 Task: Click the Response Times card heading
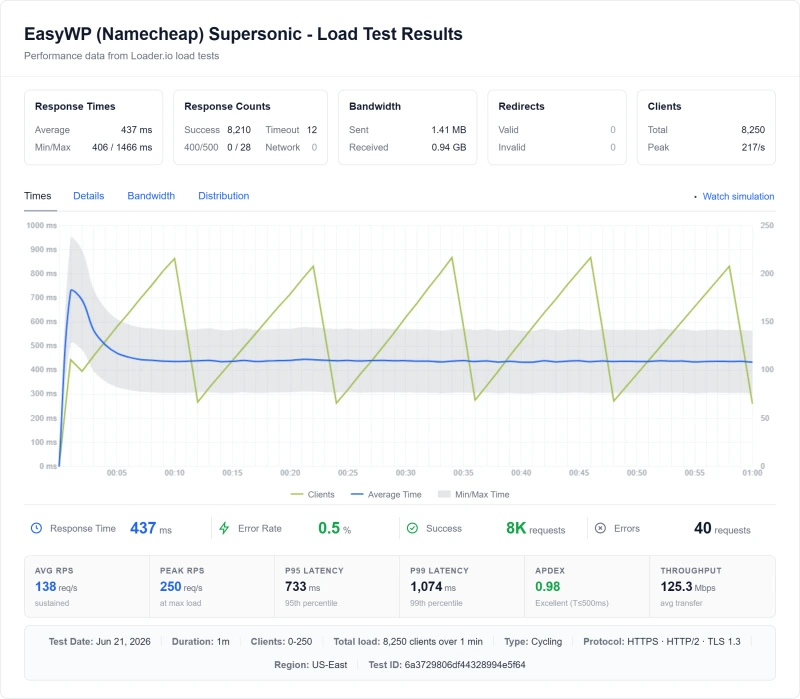[75, 106]
